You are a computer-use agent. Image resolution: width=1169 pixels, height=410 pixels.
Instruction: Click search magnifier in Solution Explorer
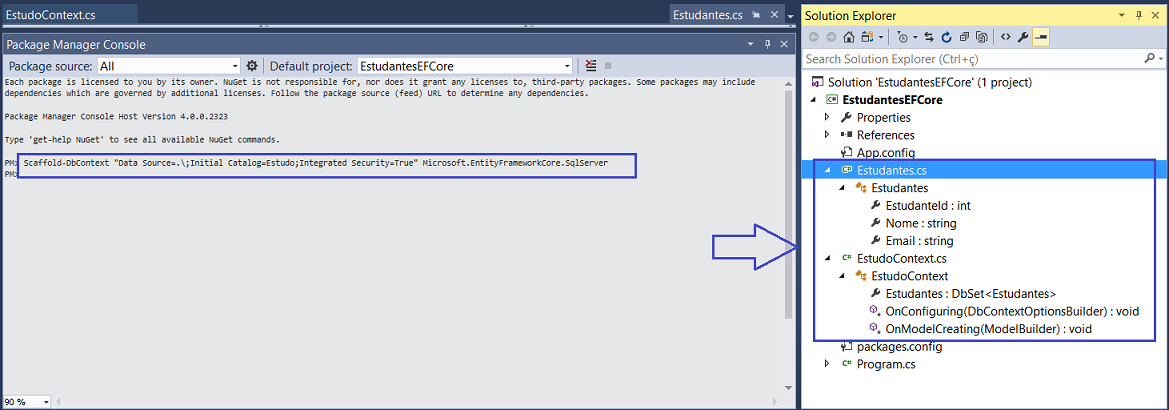point(1148,58)
